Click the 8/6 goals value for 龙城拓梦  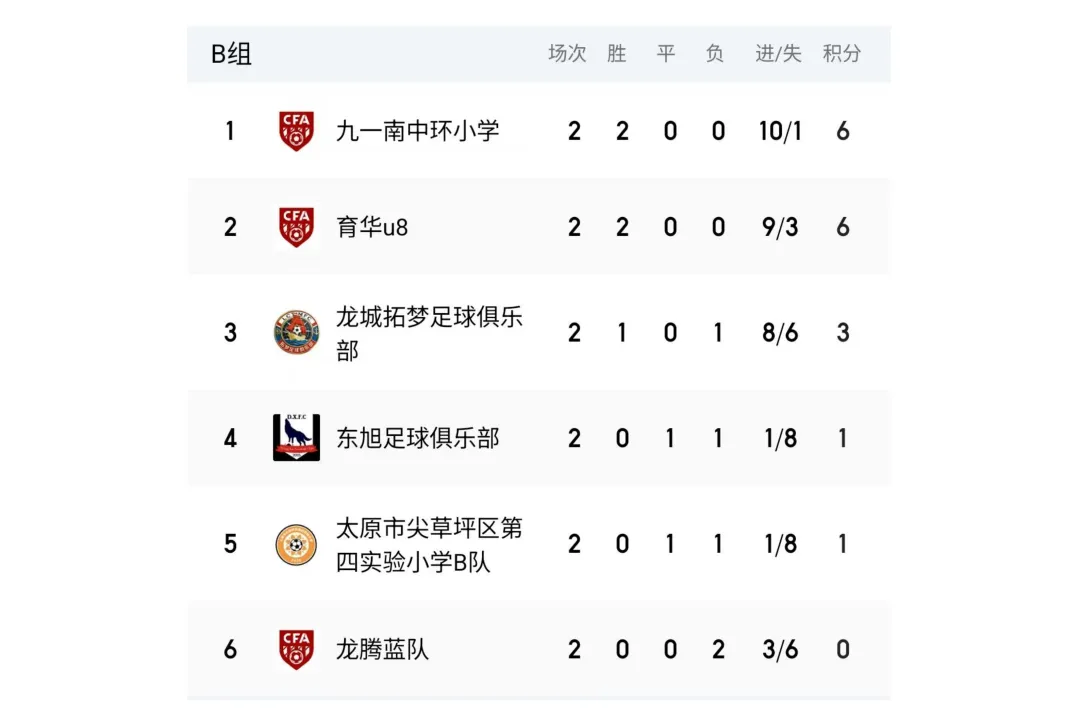click(780, 333)
